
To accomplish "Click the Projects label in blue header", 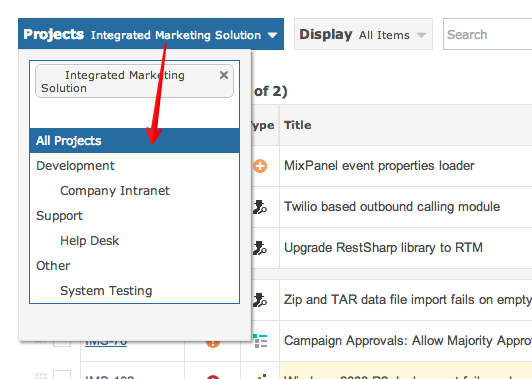I will click(x=54, y=34).
